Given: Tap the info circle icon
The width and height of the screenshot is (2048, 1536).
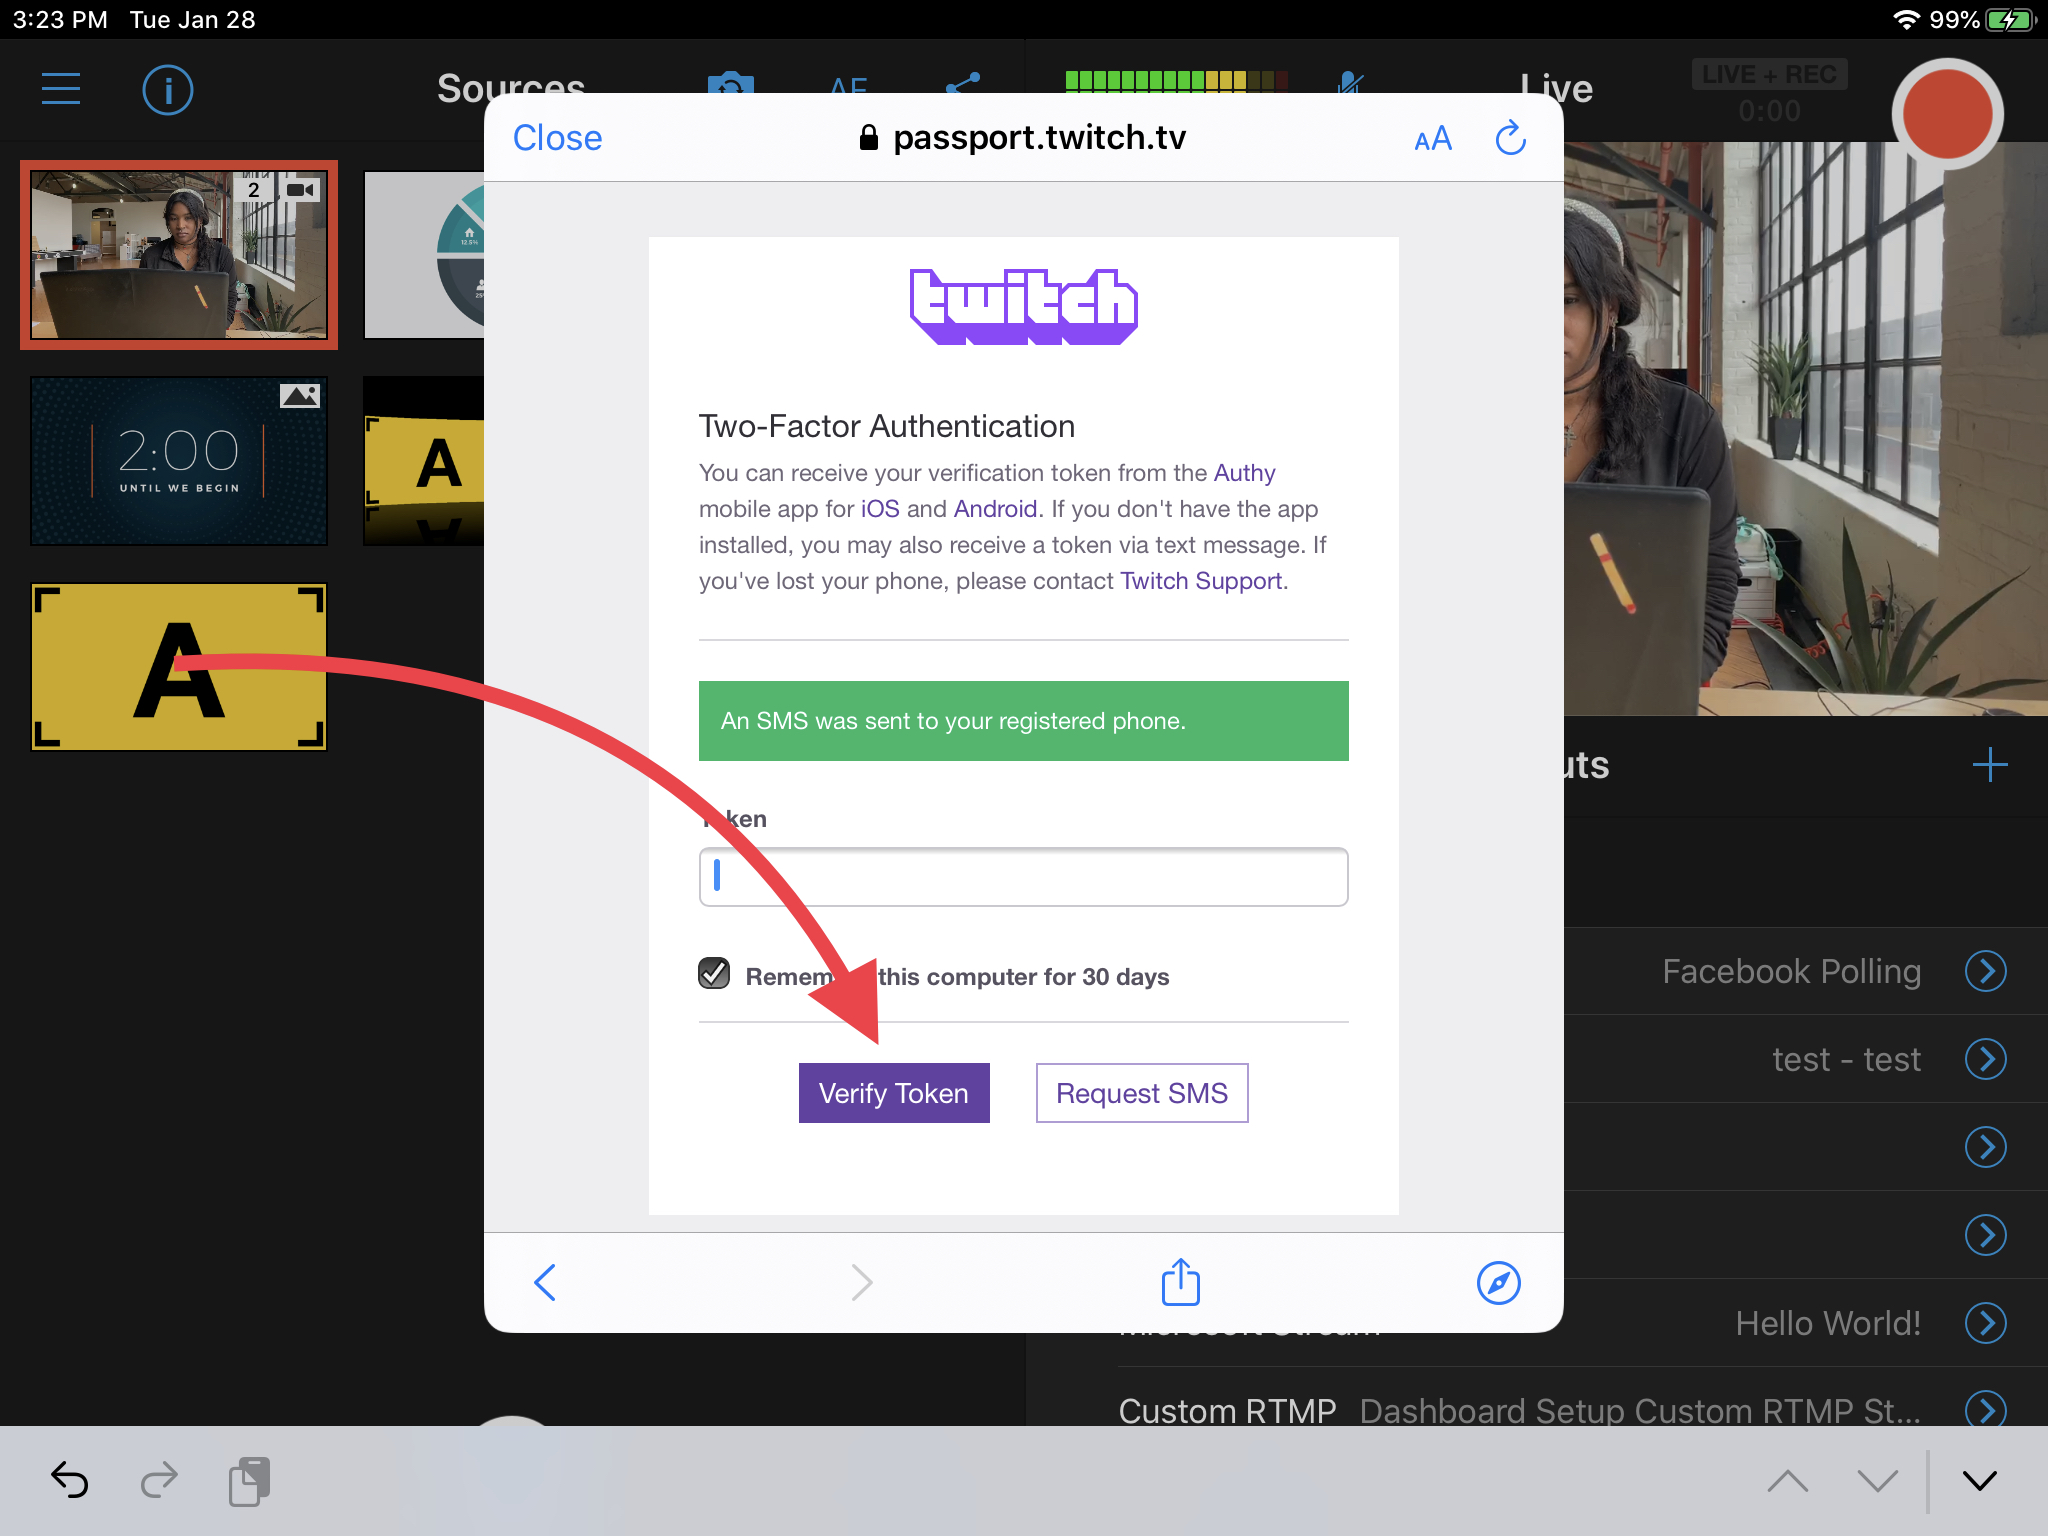Looking at the screenshot, I should pos(167,90).
